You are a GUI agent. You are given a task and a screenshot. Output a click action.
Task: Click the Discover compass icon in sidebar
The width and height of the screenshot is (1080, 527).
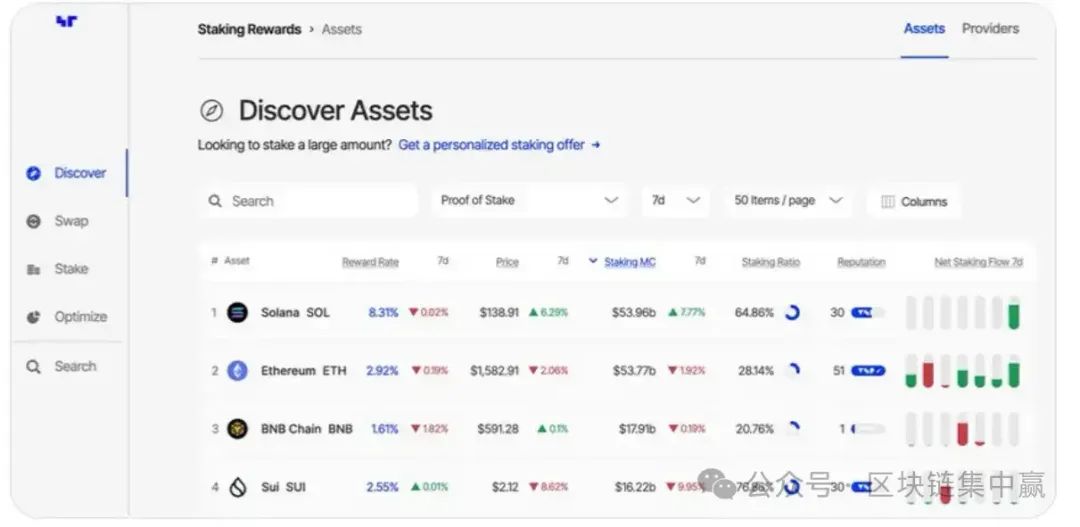34,174
